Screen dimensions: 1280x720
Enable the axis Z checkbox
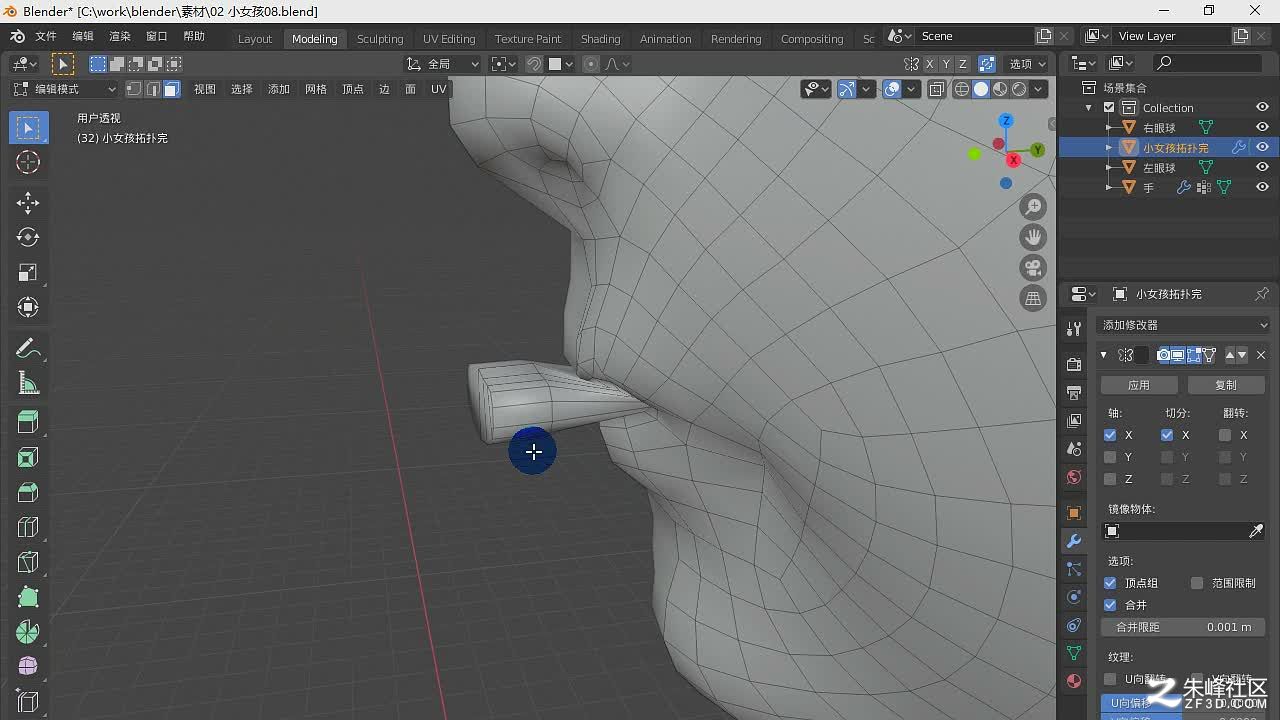(1110, 479)
